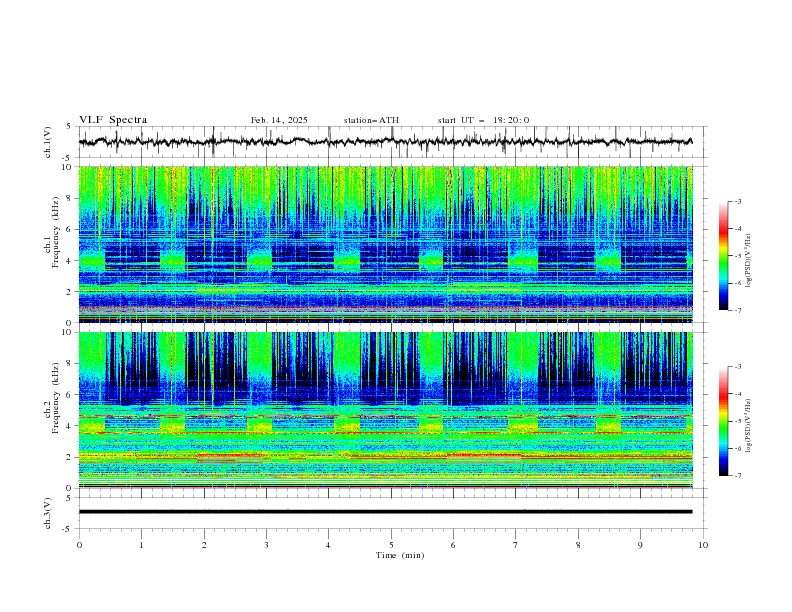The height and width of the screenshot is (612, 792).
Task: Click the time axis tick label 10
Action: coord(703,545)
